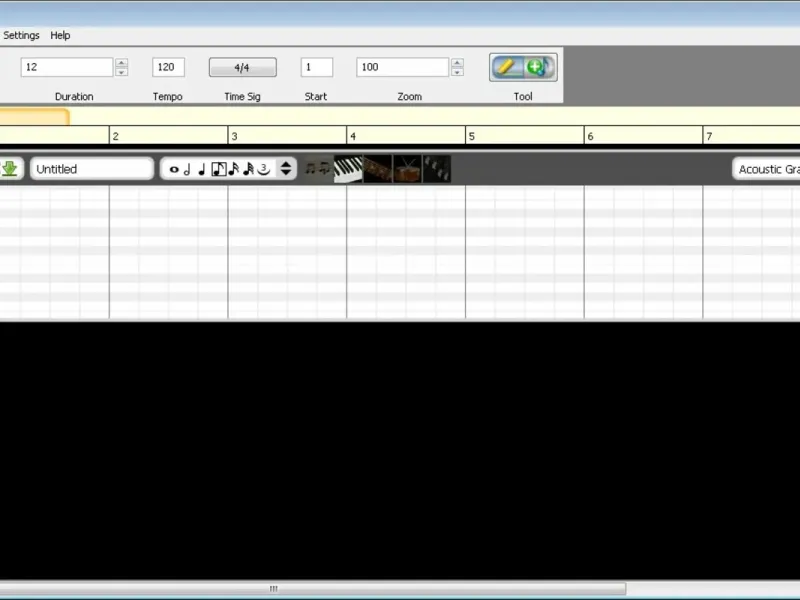800x600 pixels.
Task: Click the 4/4 Time Sig button
Action: (243, 67)
